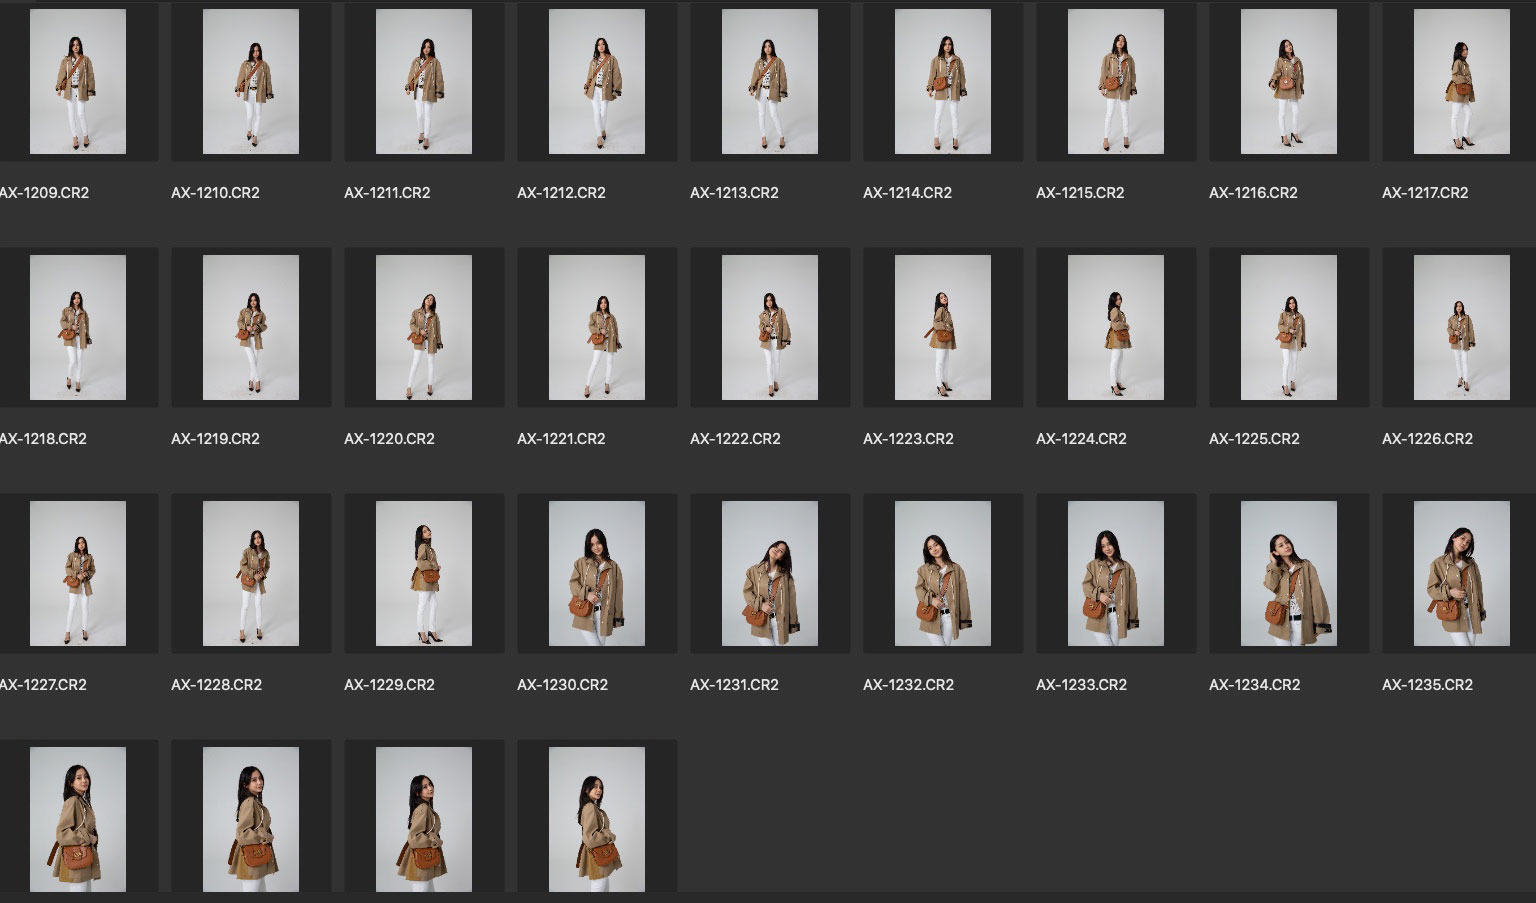This screenshot has width=1536, height=903.
Task: Click the AX-1225.CR2 file label
Action: (x=1254, y=439)
